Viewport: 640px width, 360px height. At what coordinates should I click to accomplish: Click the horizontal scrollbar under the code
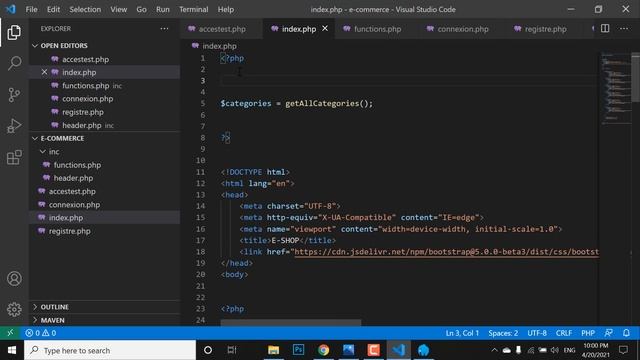[291, 322]
